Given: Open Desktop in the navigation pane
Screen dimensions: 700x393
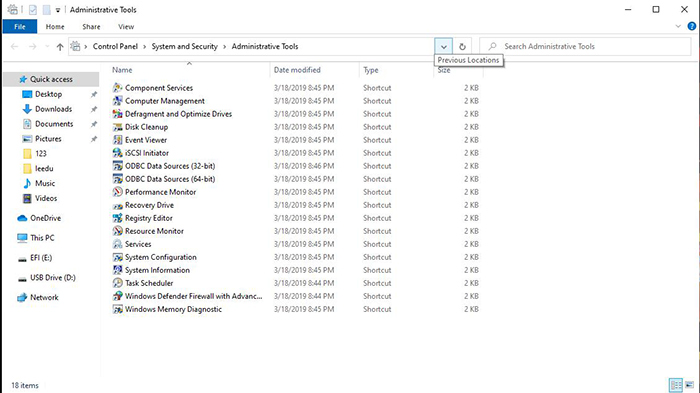Looking at the screenshot, I should pos(49,94).
